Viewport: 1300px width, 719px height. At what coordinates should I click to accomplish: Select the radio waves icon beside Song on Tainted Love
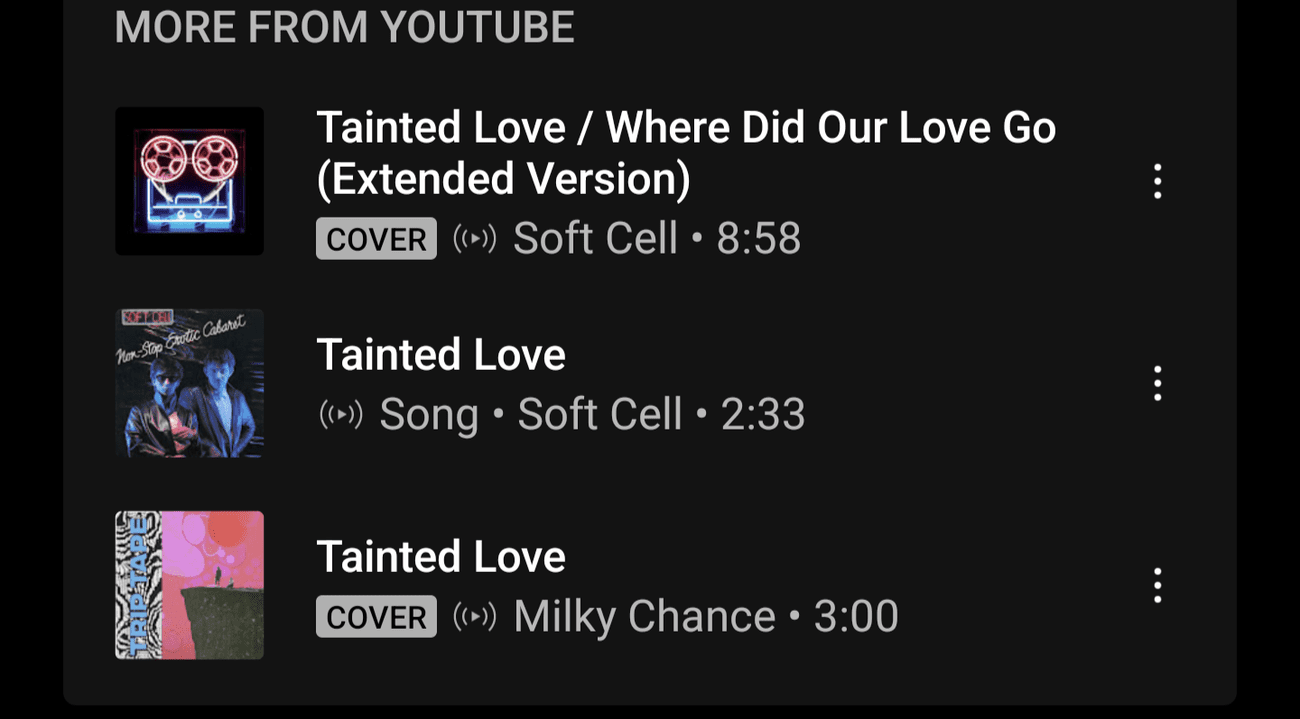coord(340,413)
